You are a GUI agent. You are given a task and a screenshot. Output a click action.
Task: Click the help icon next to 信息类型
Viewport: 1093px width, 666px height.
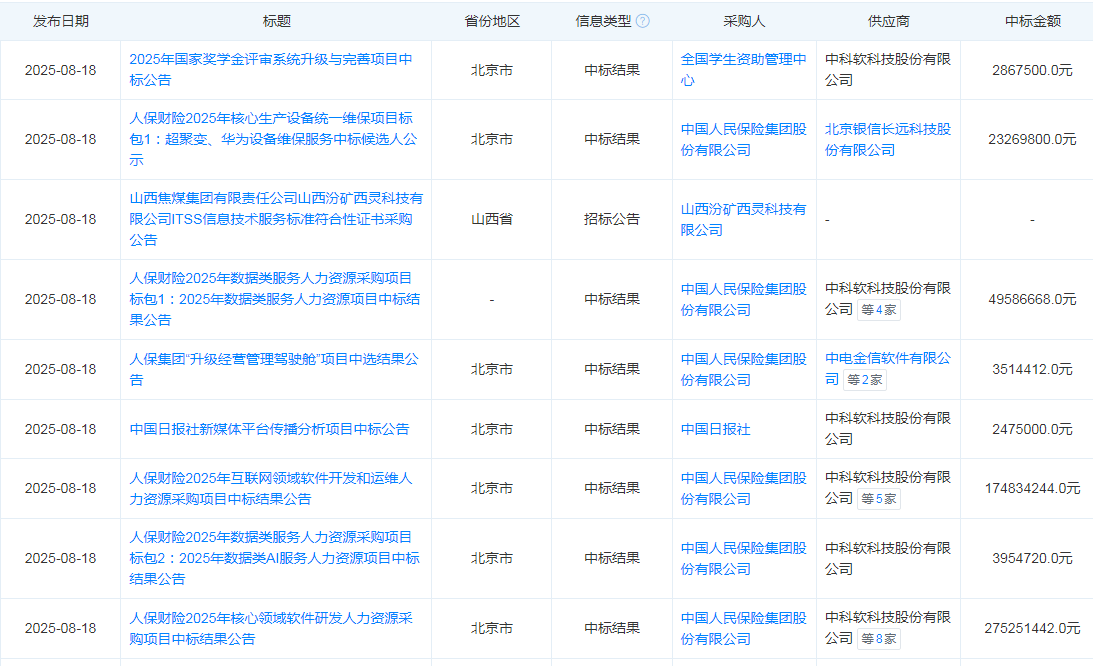click(643, 21)
